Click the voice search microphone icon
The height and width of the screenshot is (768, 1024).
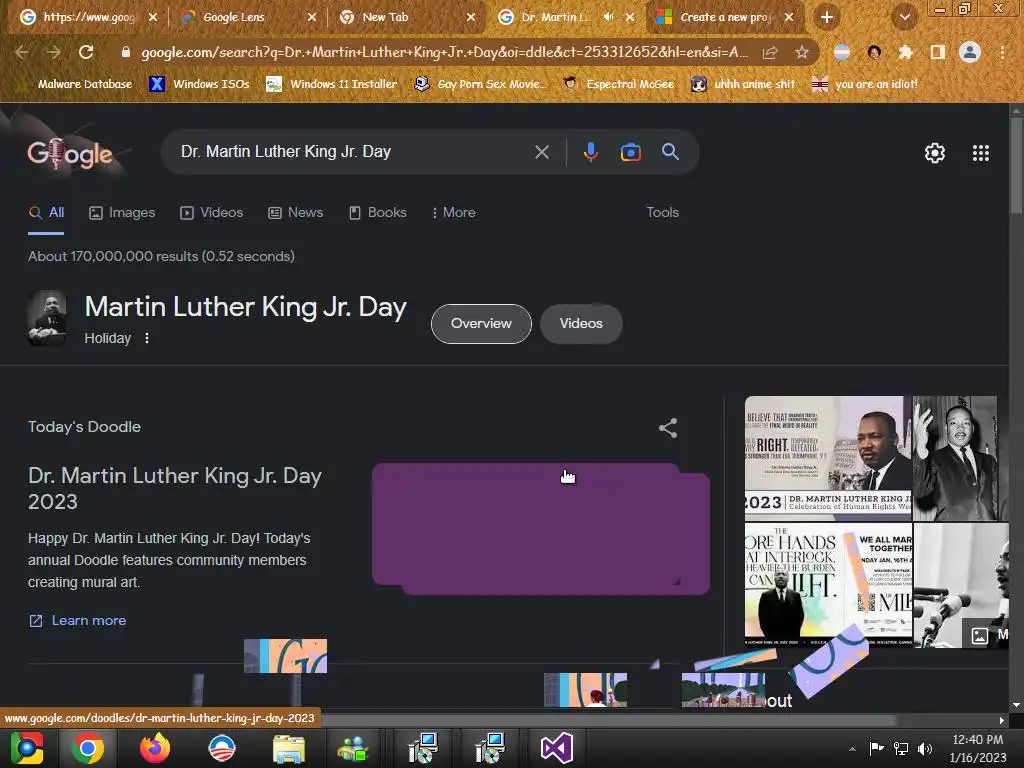click(x=590, y=152)
